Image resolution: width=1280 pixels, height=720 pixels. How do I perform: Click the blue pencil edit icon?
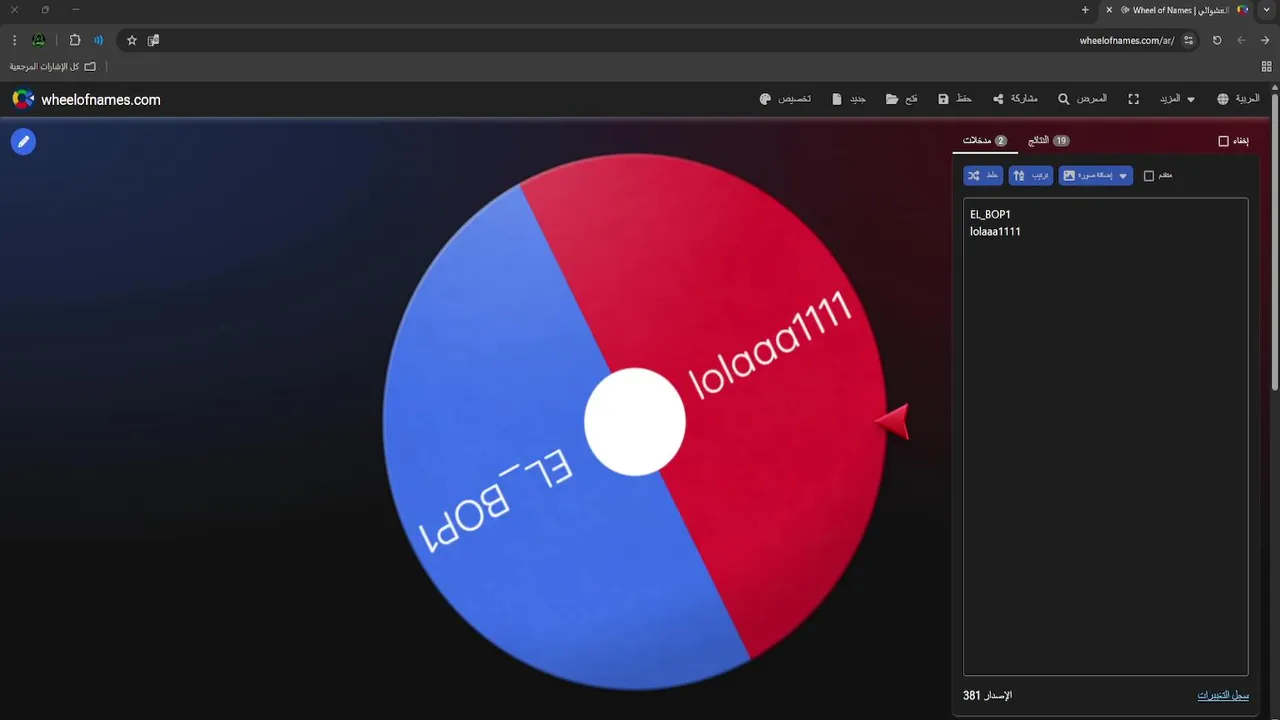23,142
